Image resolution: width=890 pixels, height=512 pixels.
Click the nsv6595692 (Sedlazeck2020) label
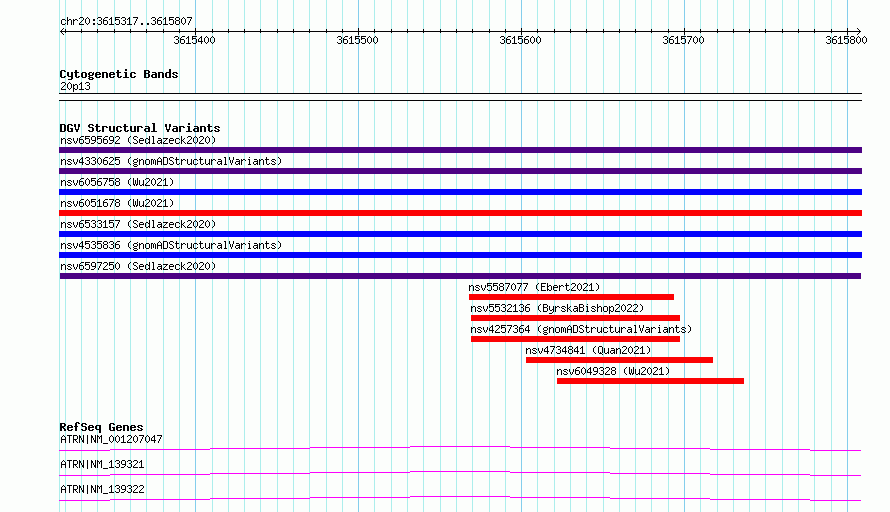(x=138, y=140)
